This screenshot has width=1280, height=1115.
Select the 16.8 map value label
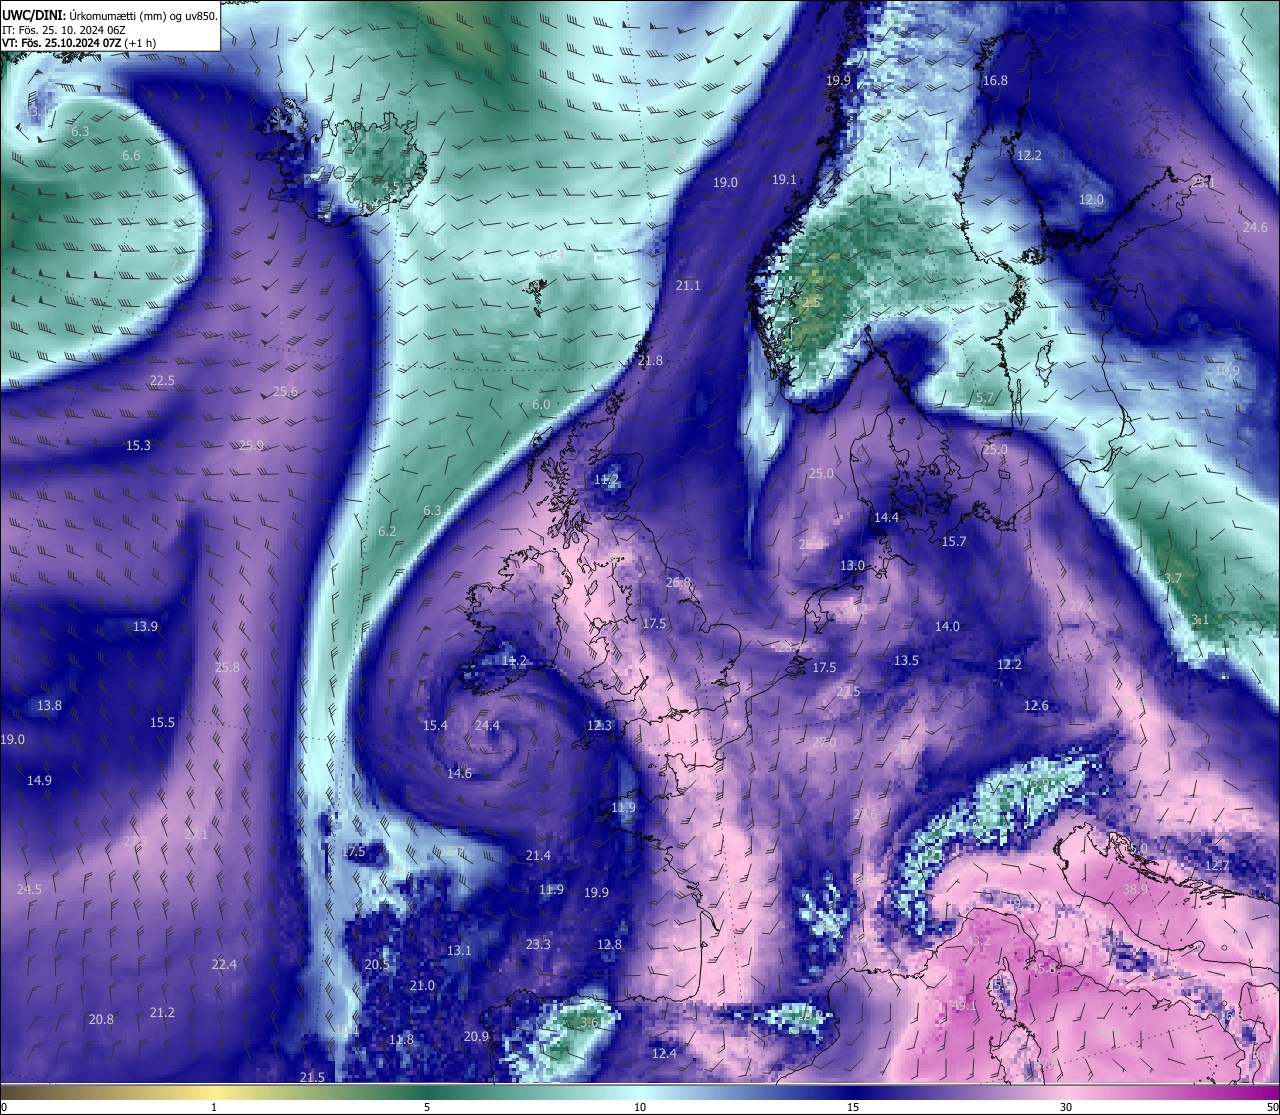coord(995,81)
